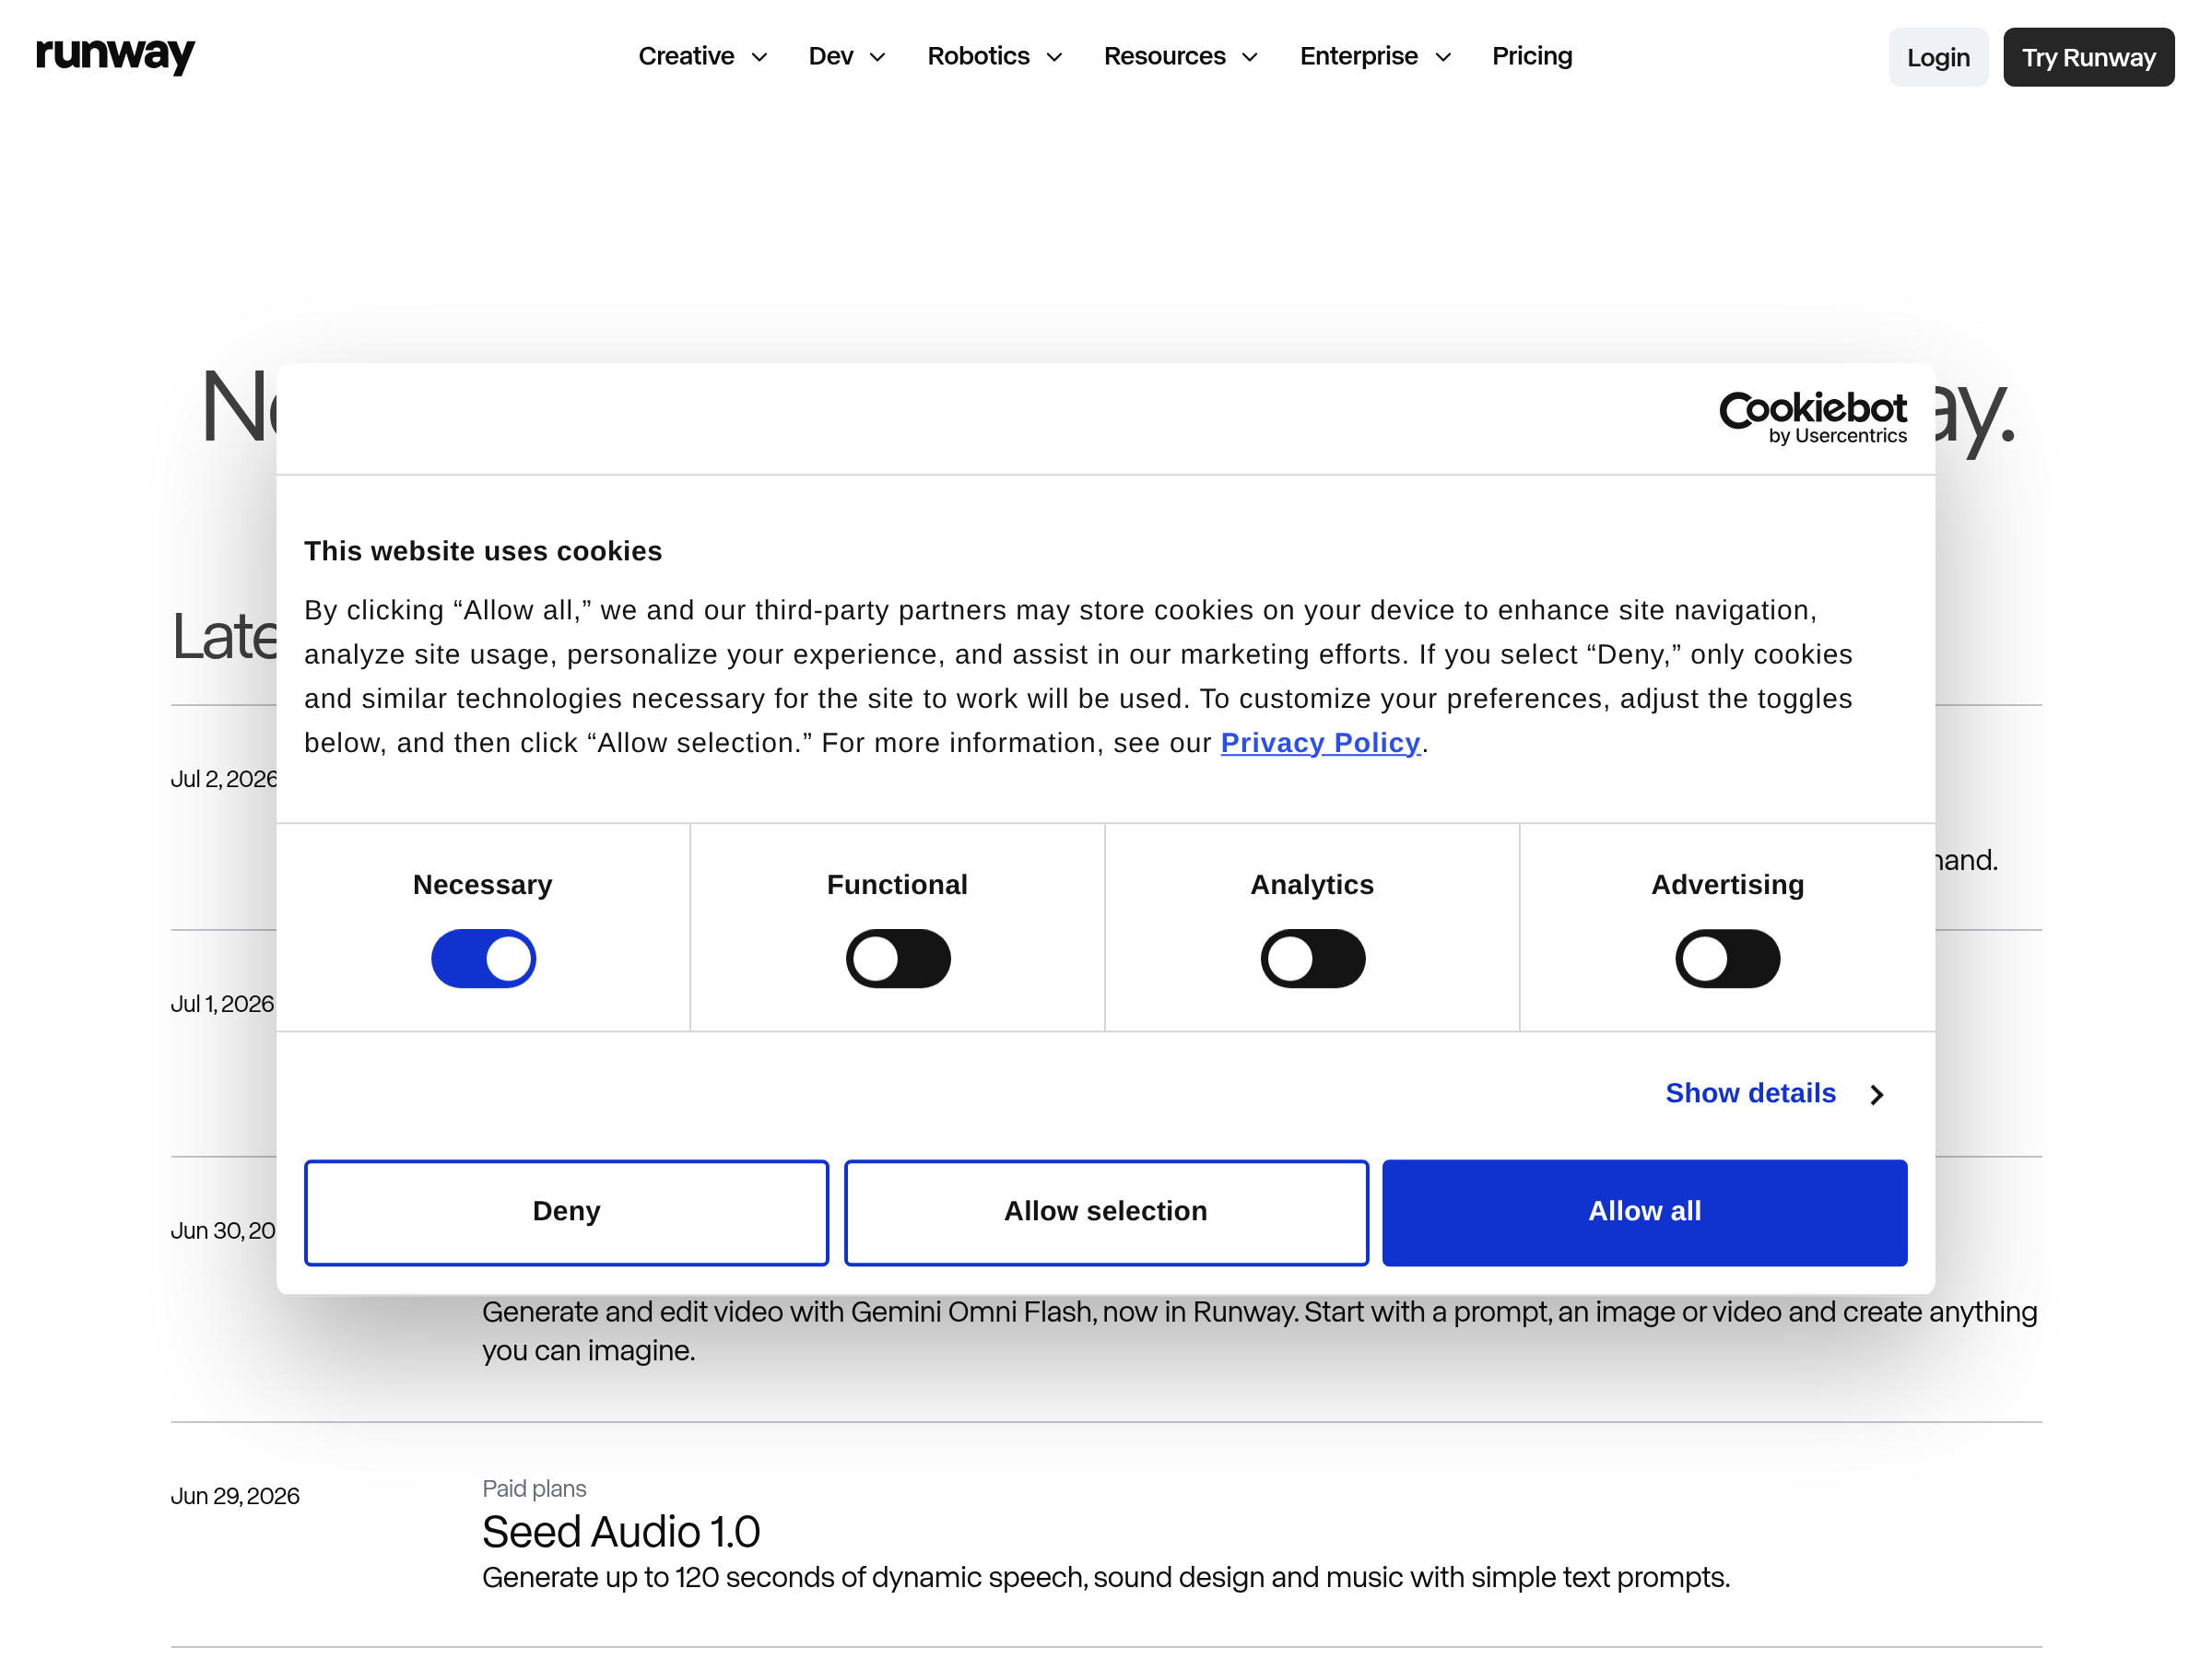Open the Privacy Policy link

coord(1320,743)
